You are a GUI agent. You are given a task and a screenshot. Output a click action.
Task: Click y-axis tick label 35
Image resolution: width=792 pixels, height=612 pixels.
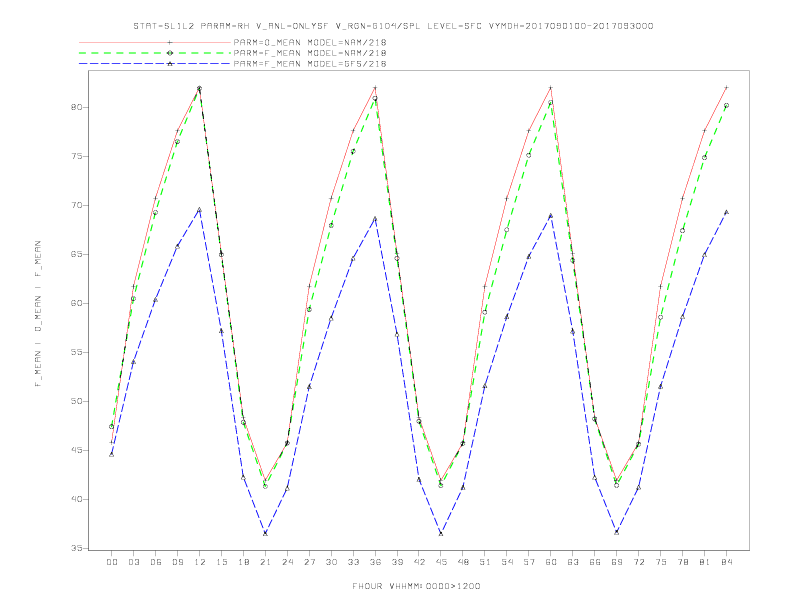[x=77, y=548]
